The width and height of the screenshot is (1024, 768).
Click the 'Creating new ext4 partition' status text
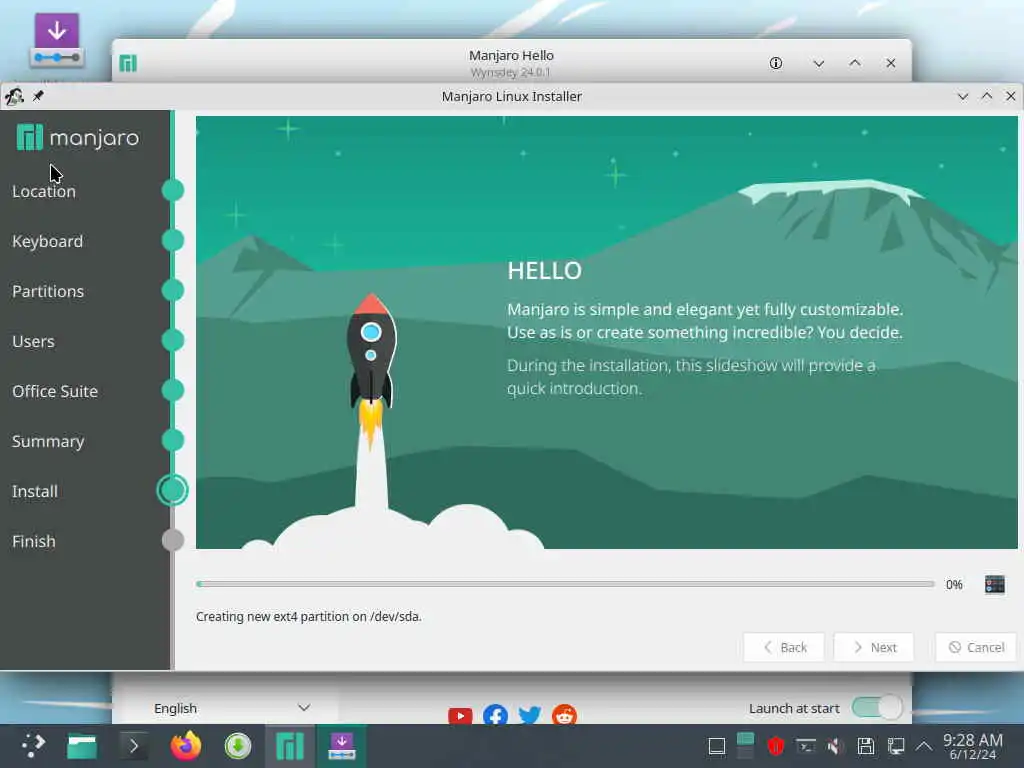(x=309, y=616)
